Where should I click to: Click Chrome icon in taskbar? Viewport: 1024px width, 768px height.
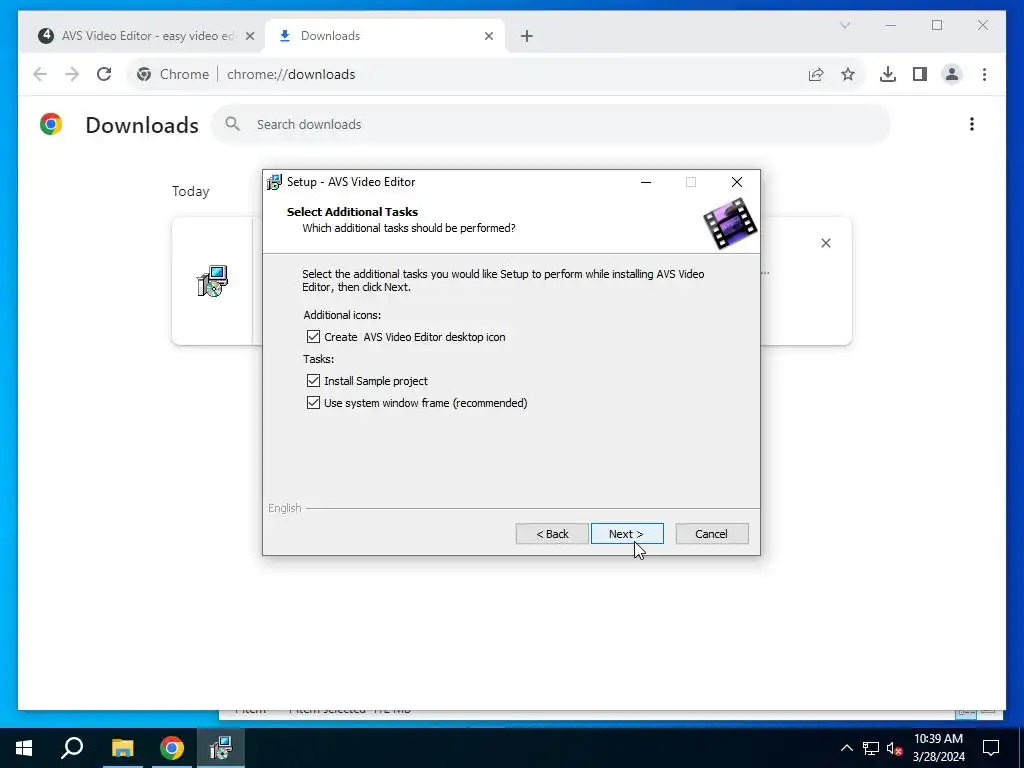(x=172, y=748)
